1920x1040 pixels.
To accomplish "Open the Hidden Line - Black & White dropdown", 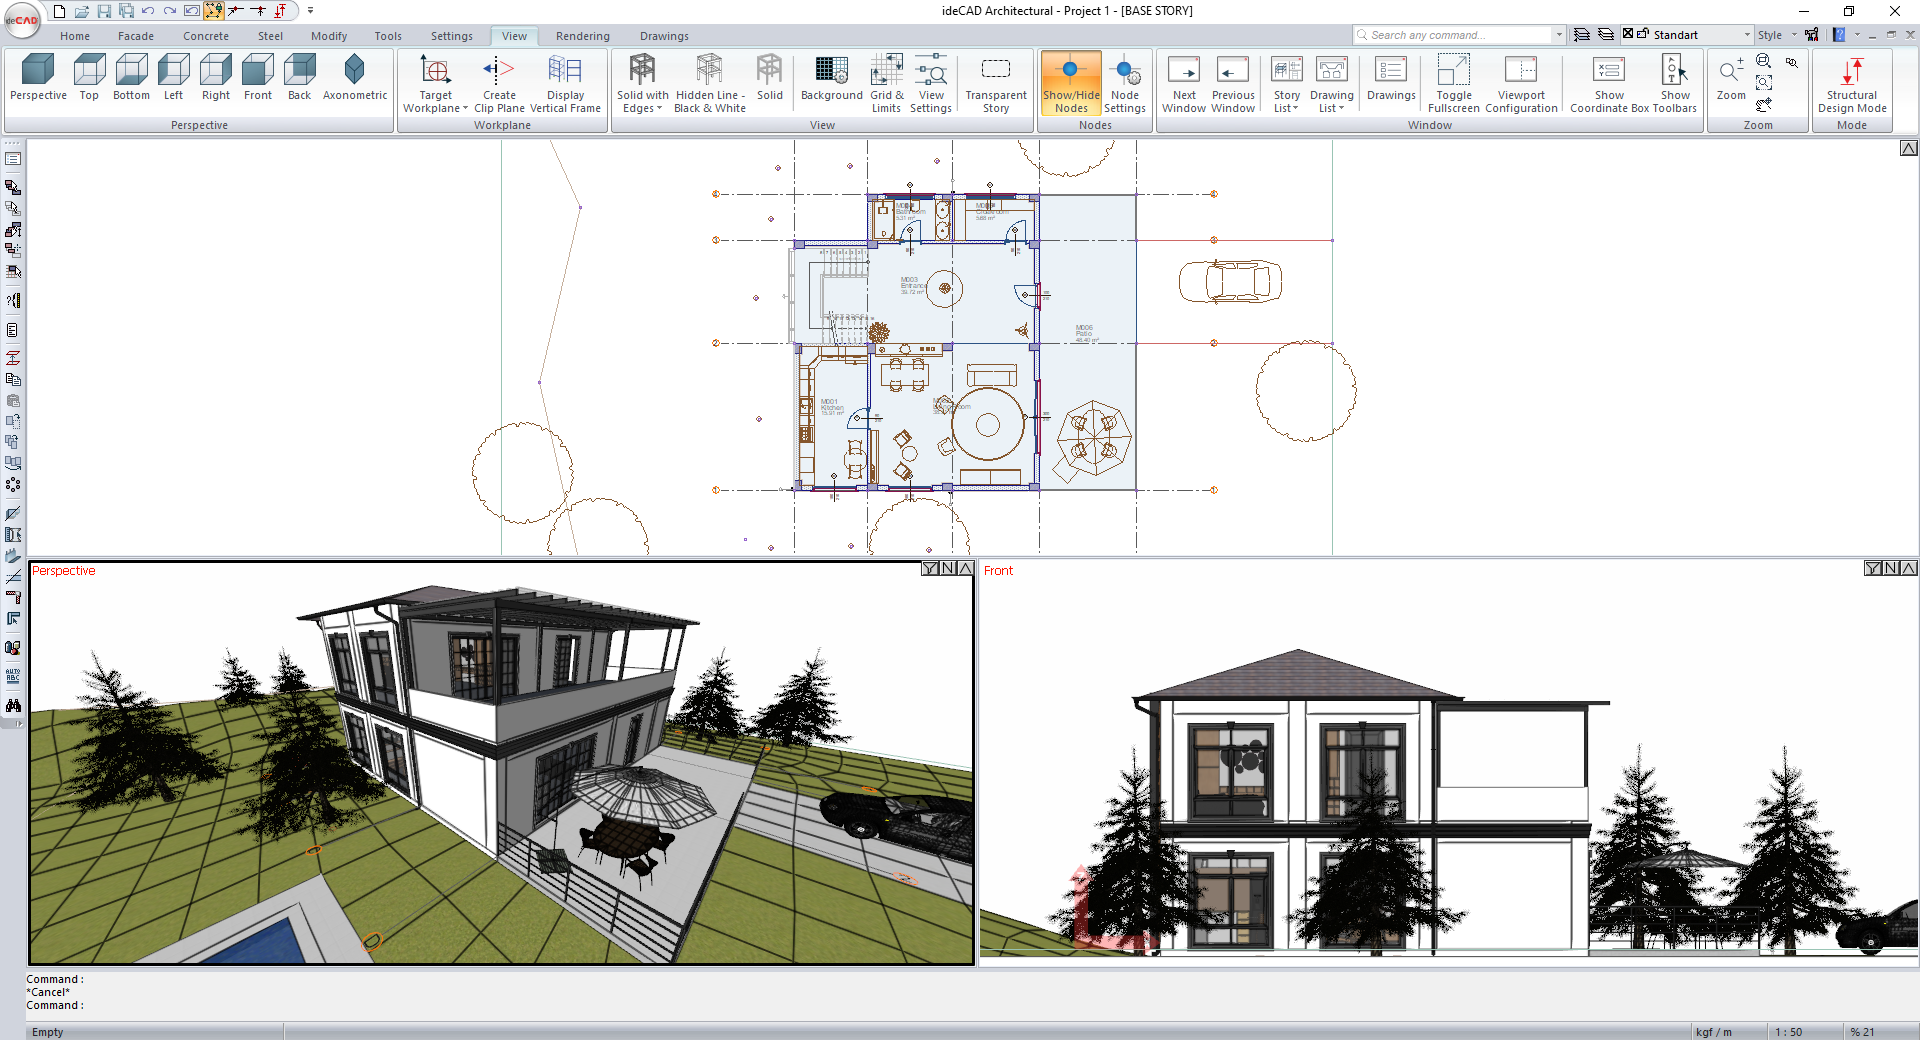I will pos(709,84).
